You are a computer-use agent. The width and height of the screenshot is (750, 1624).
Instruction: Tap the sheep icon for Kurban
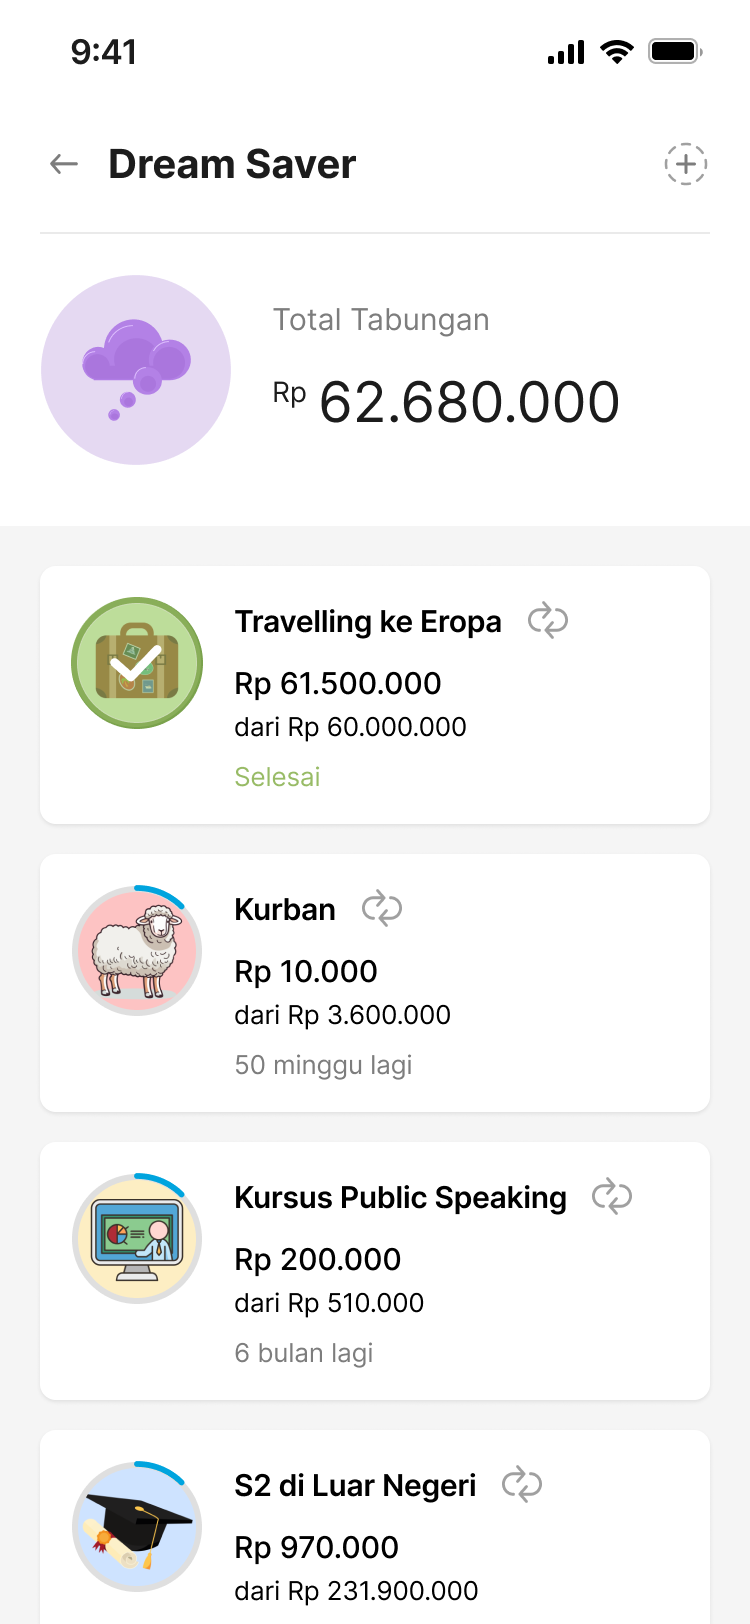(137, 951)
